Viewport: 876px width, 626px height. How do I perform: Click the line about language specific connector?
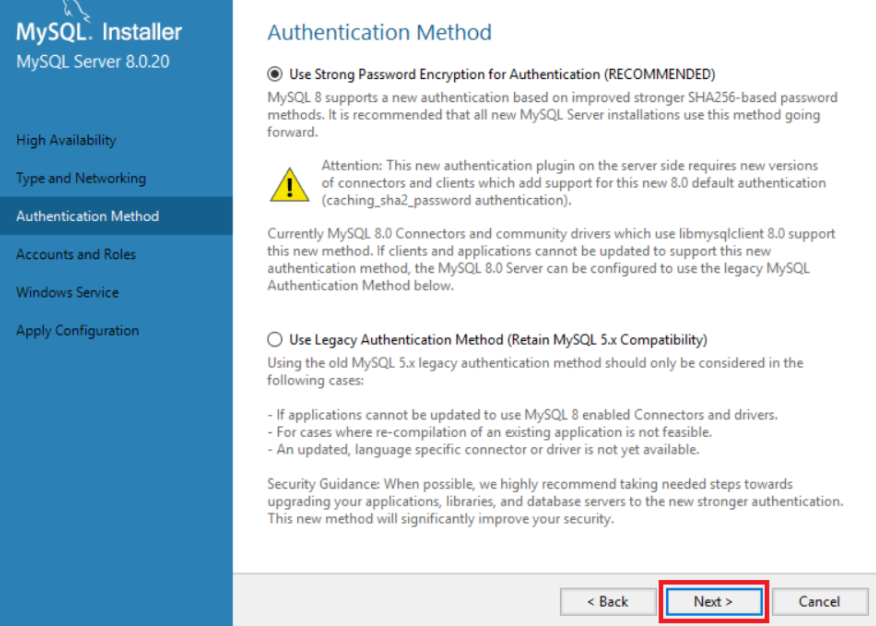483,450
